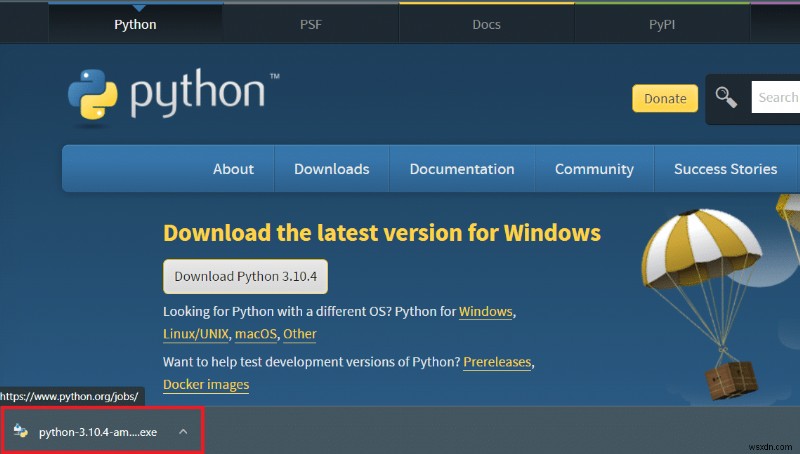Focus the Search input field
This screenshot has height=454, width=800.
[x=776, y=97]
